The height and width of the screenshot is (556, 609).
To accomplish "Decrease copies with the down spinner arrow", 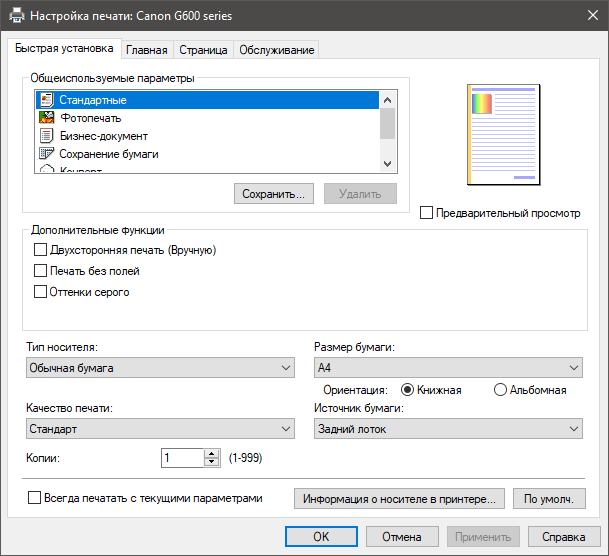I will [212, 462].
